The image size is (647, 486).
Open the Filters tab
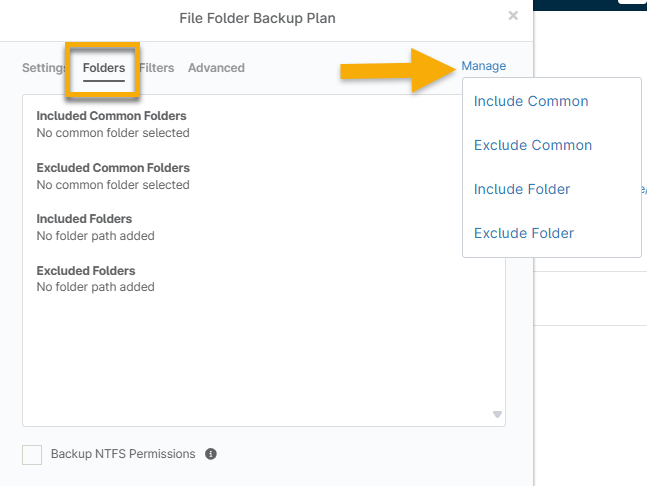tap(157, 68)
